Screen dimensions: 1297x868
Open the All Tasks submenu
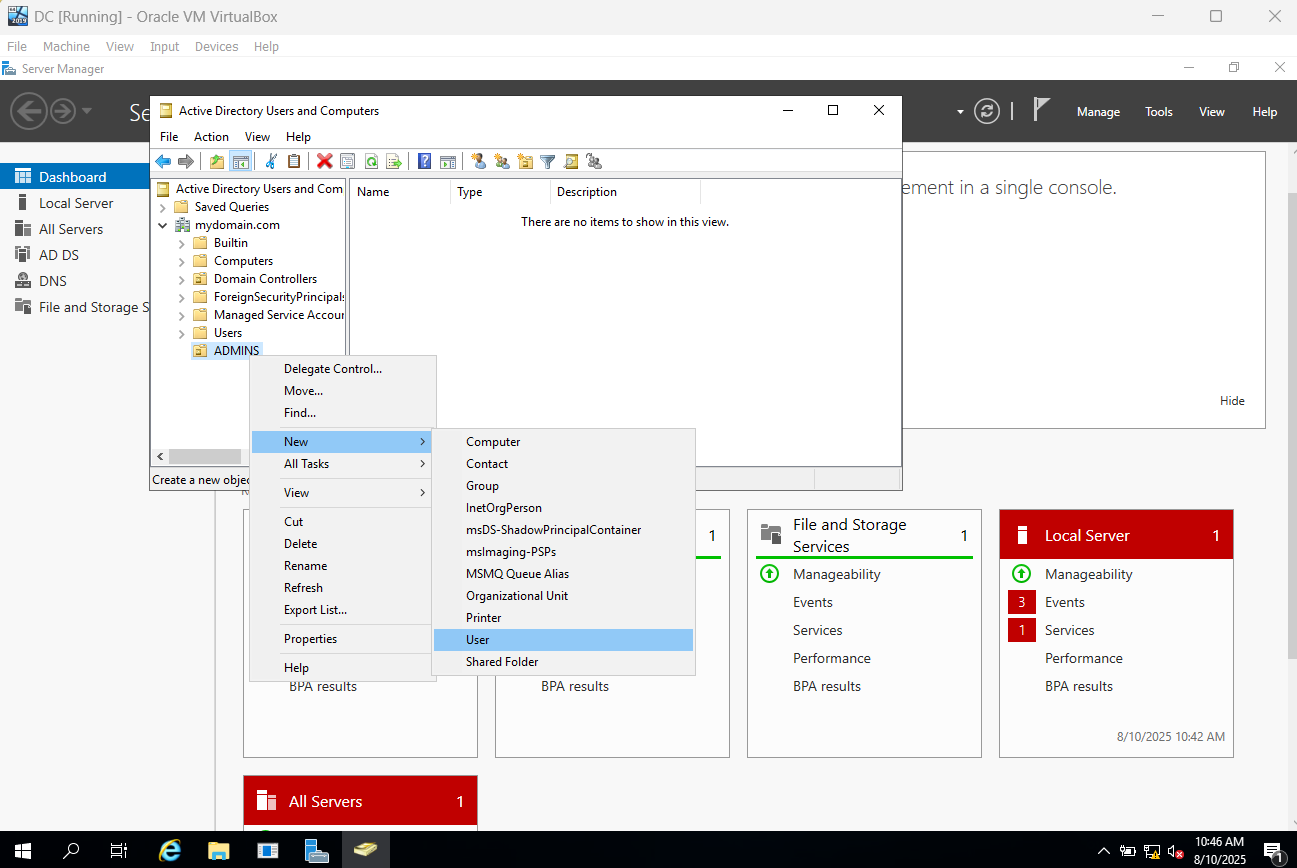coord(342,464)
